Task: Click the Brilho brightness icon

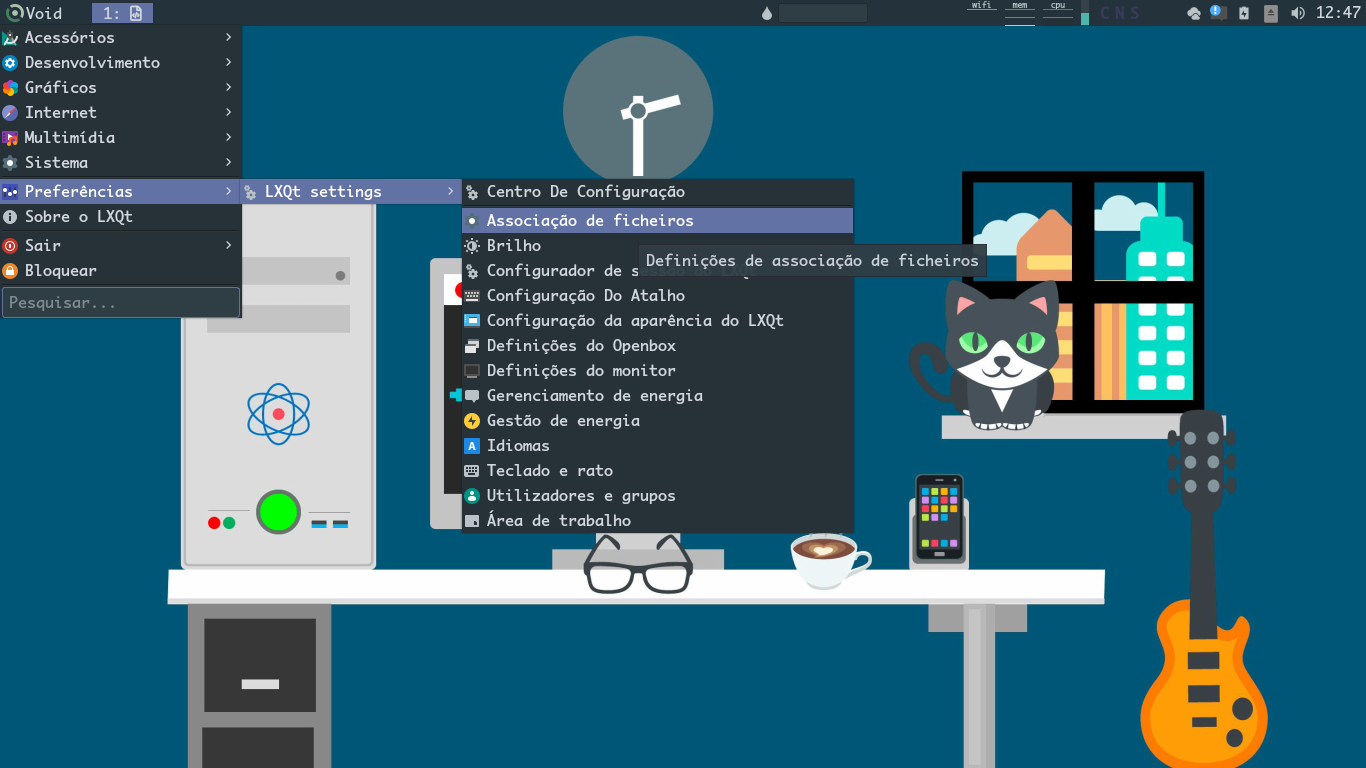Action: tap(472, 246)
